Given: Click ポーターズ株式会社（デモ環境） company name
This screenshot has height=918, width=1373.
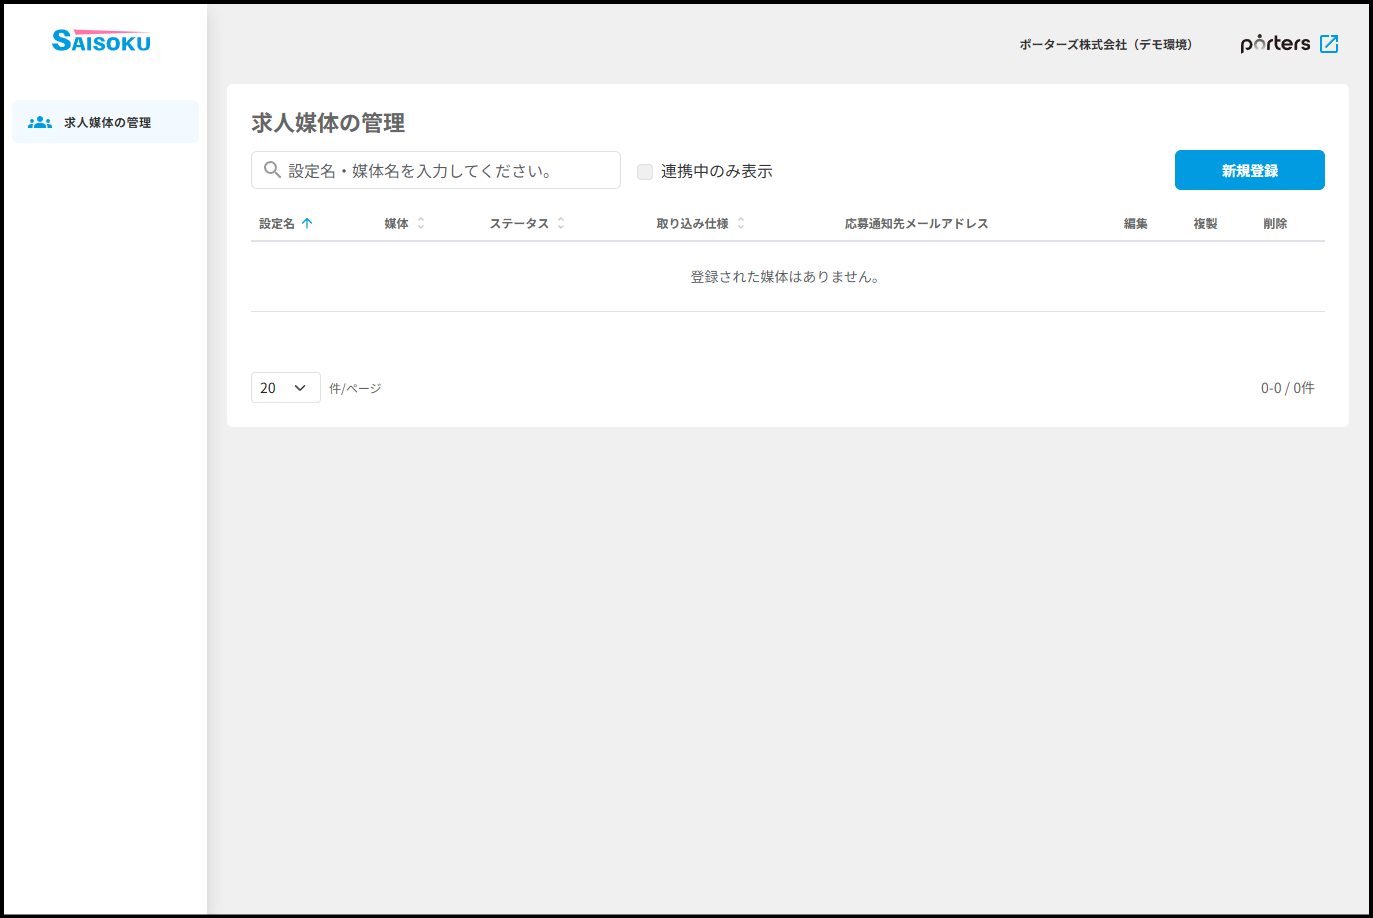Looking at the screenshot, I should click(1106, 45).
